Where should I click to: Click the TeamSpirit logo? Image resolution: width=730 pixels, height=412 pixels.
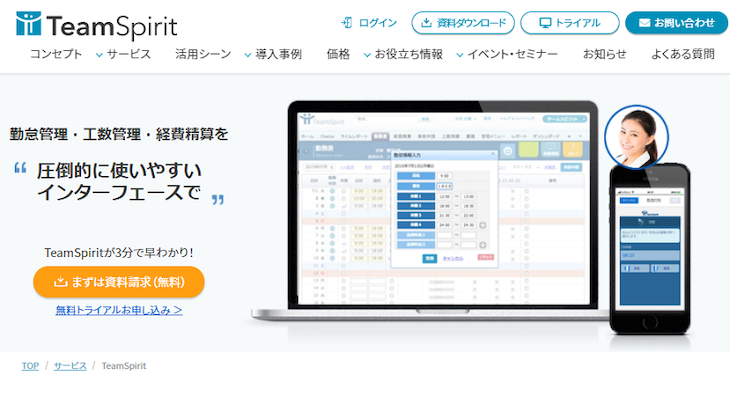[x=96, y=25]
